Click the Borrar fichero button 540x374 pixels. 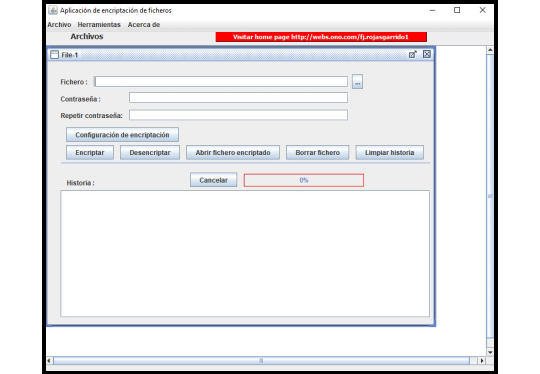(318, 153)
